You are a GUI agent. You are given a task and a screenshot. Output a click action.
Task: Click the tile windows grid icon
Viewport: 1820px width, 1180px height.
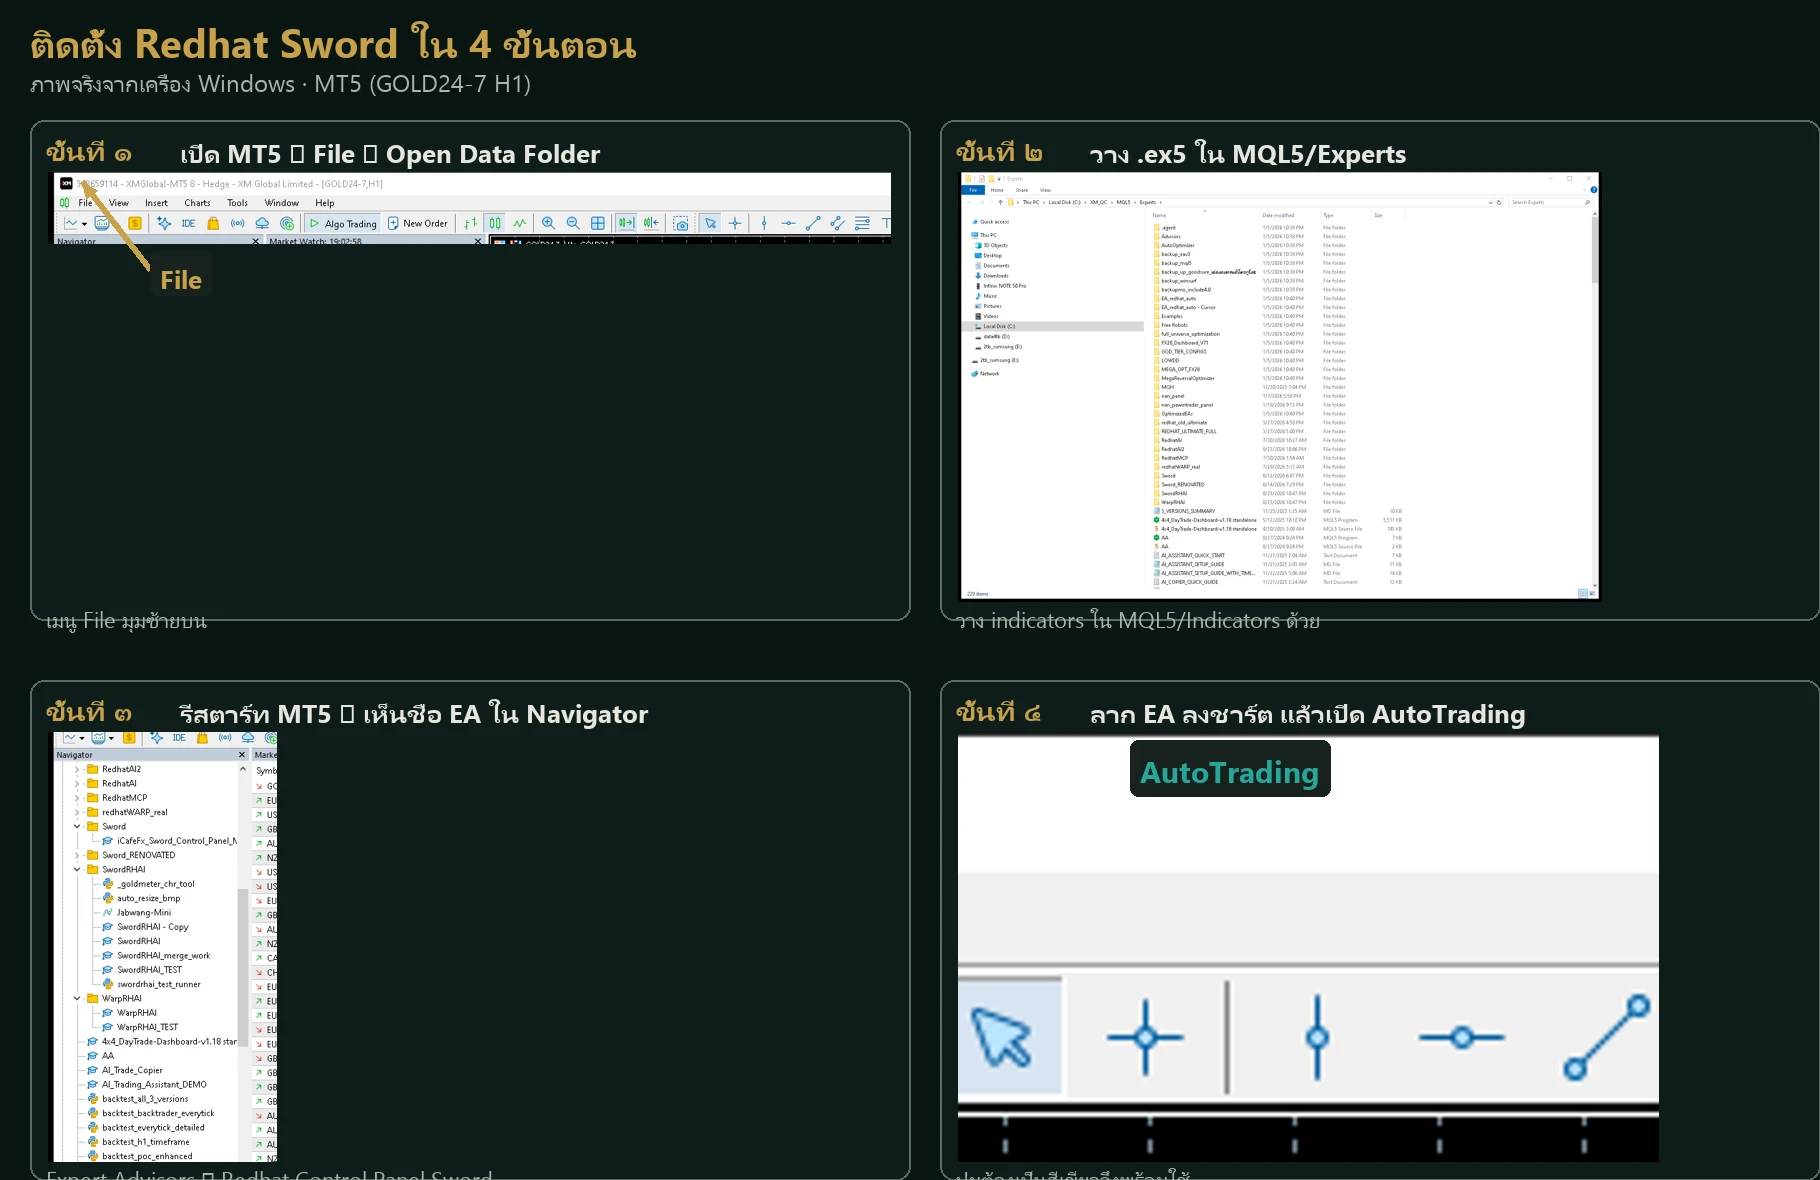[x=598, y=223]
